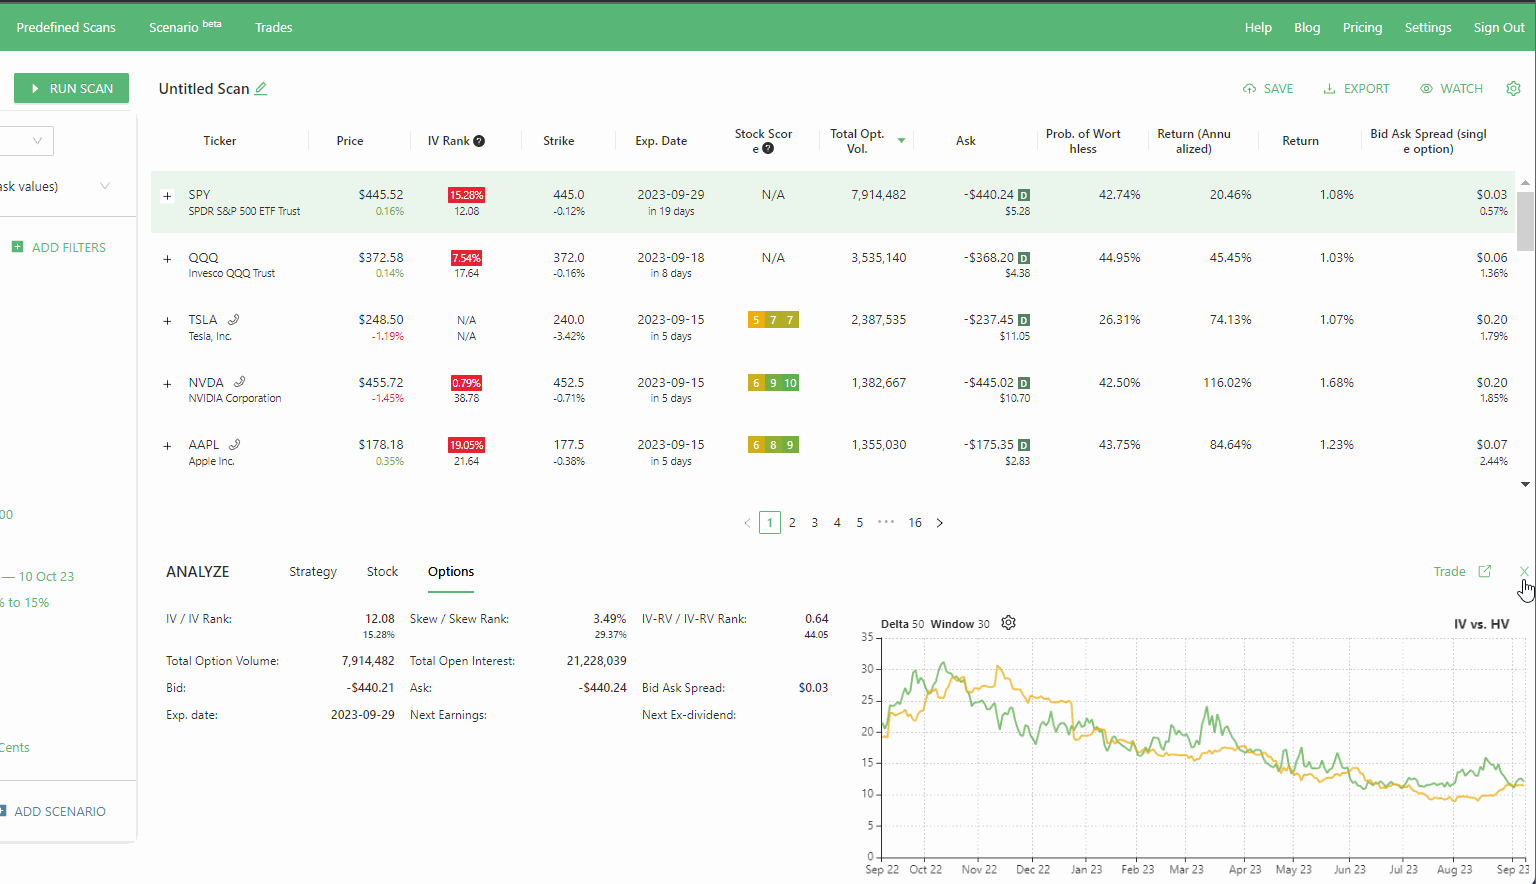Sort by Total Opt. Vol. arrow
The image size is (1536, 884).
901,141
